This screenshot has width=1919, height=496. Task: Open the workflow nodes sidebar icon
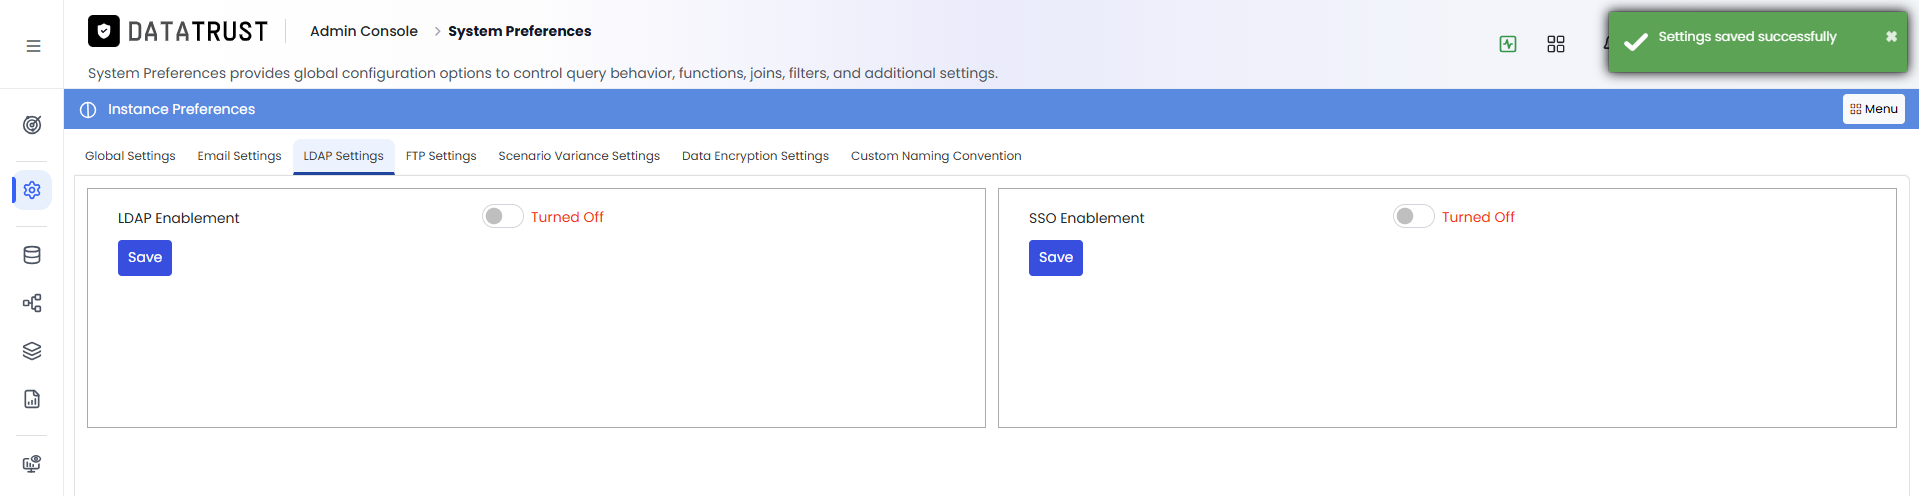tap(32, 303)
